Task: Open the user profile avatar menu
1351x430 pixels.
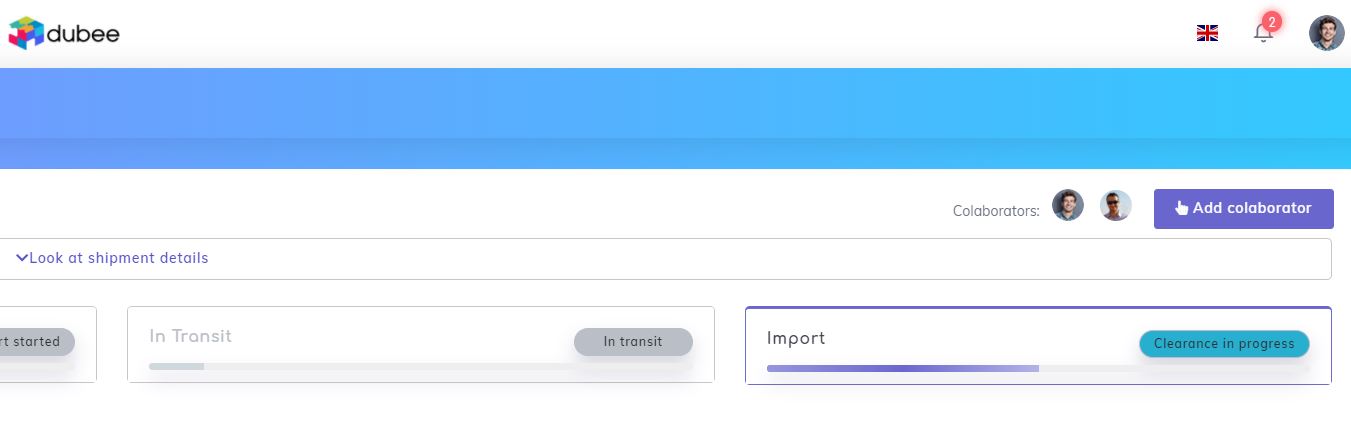Action: coord(1326,33)
